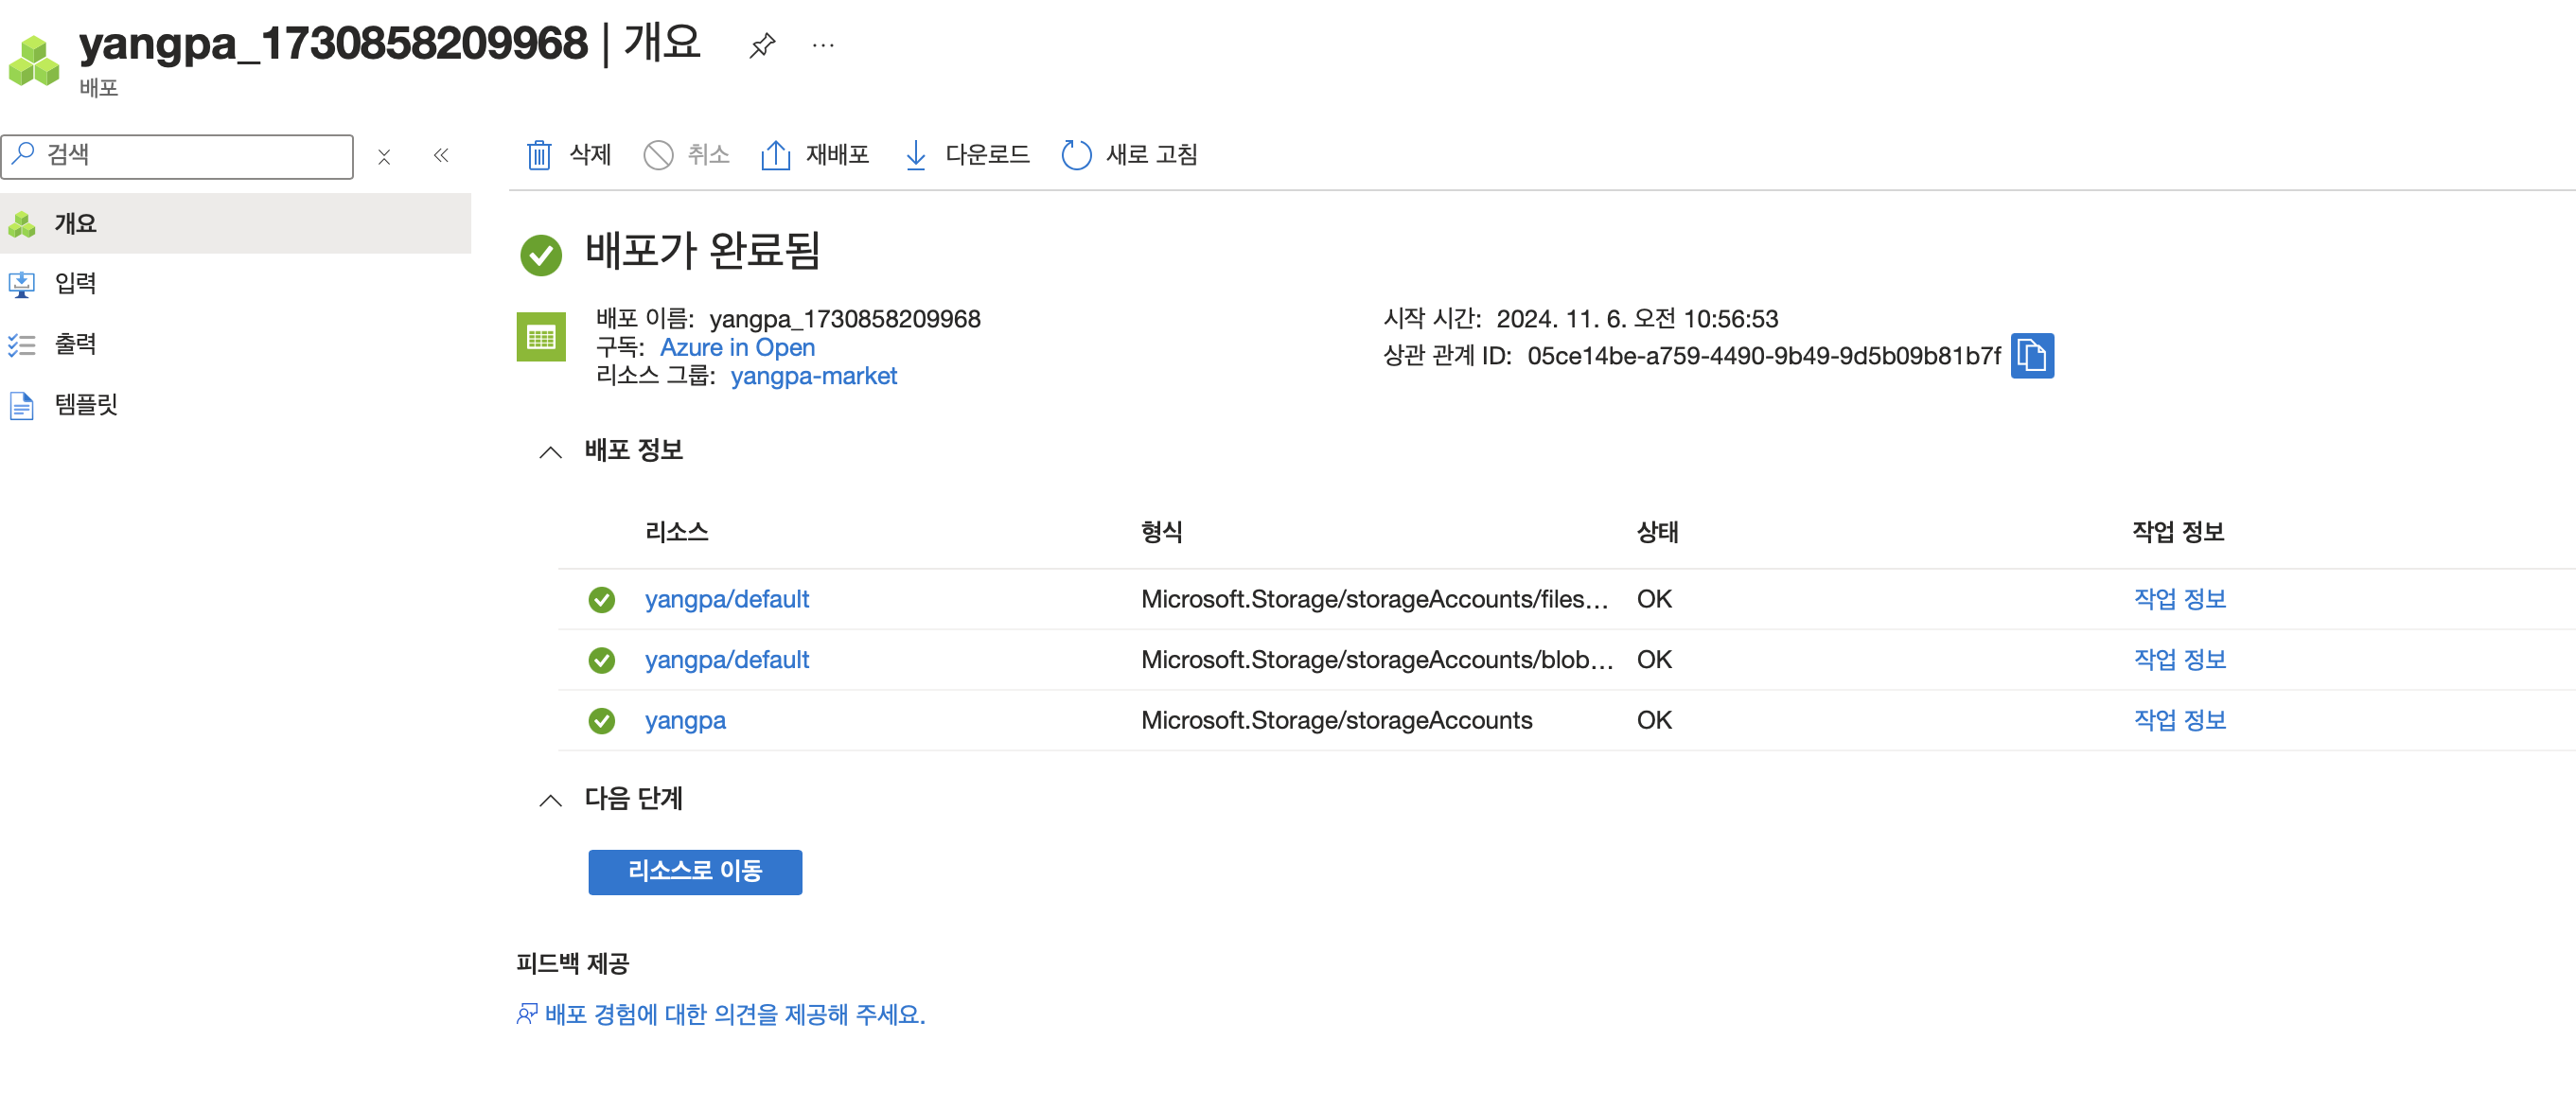The width and height of the screenshot is (2576, 1111).
Task: Click the refresh (새로 고침) icon
Action: tap(1076, 155)
